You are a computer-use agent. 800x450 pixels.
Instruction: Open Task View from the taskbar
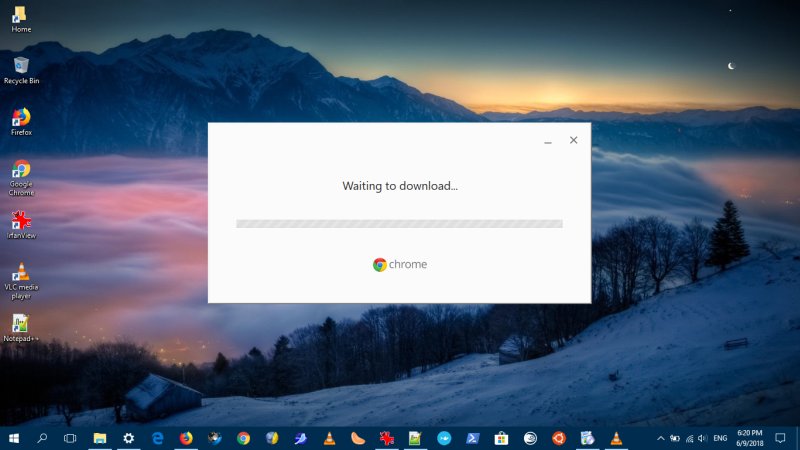tap(70, 438)
